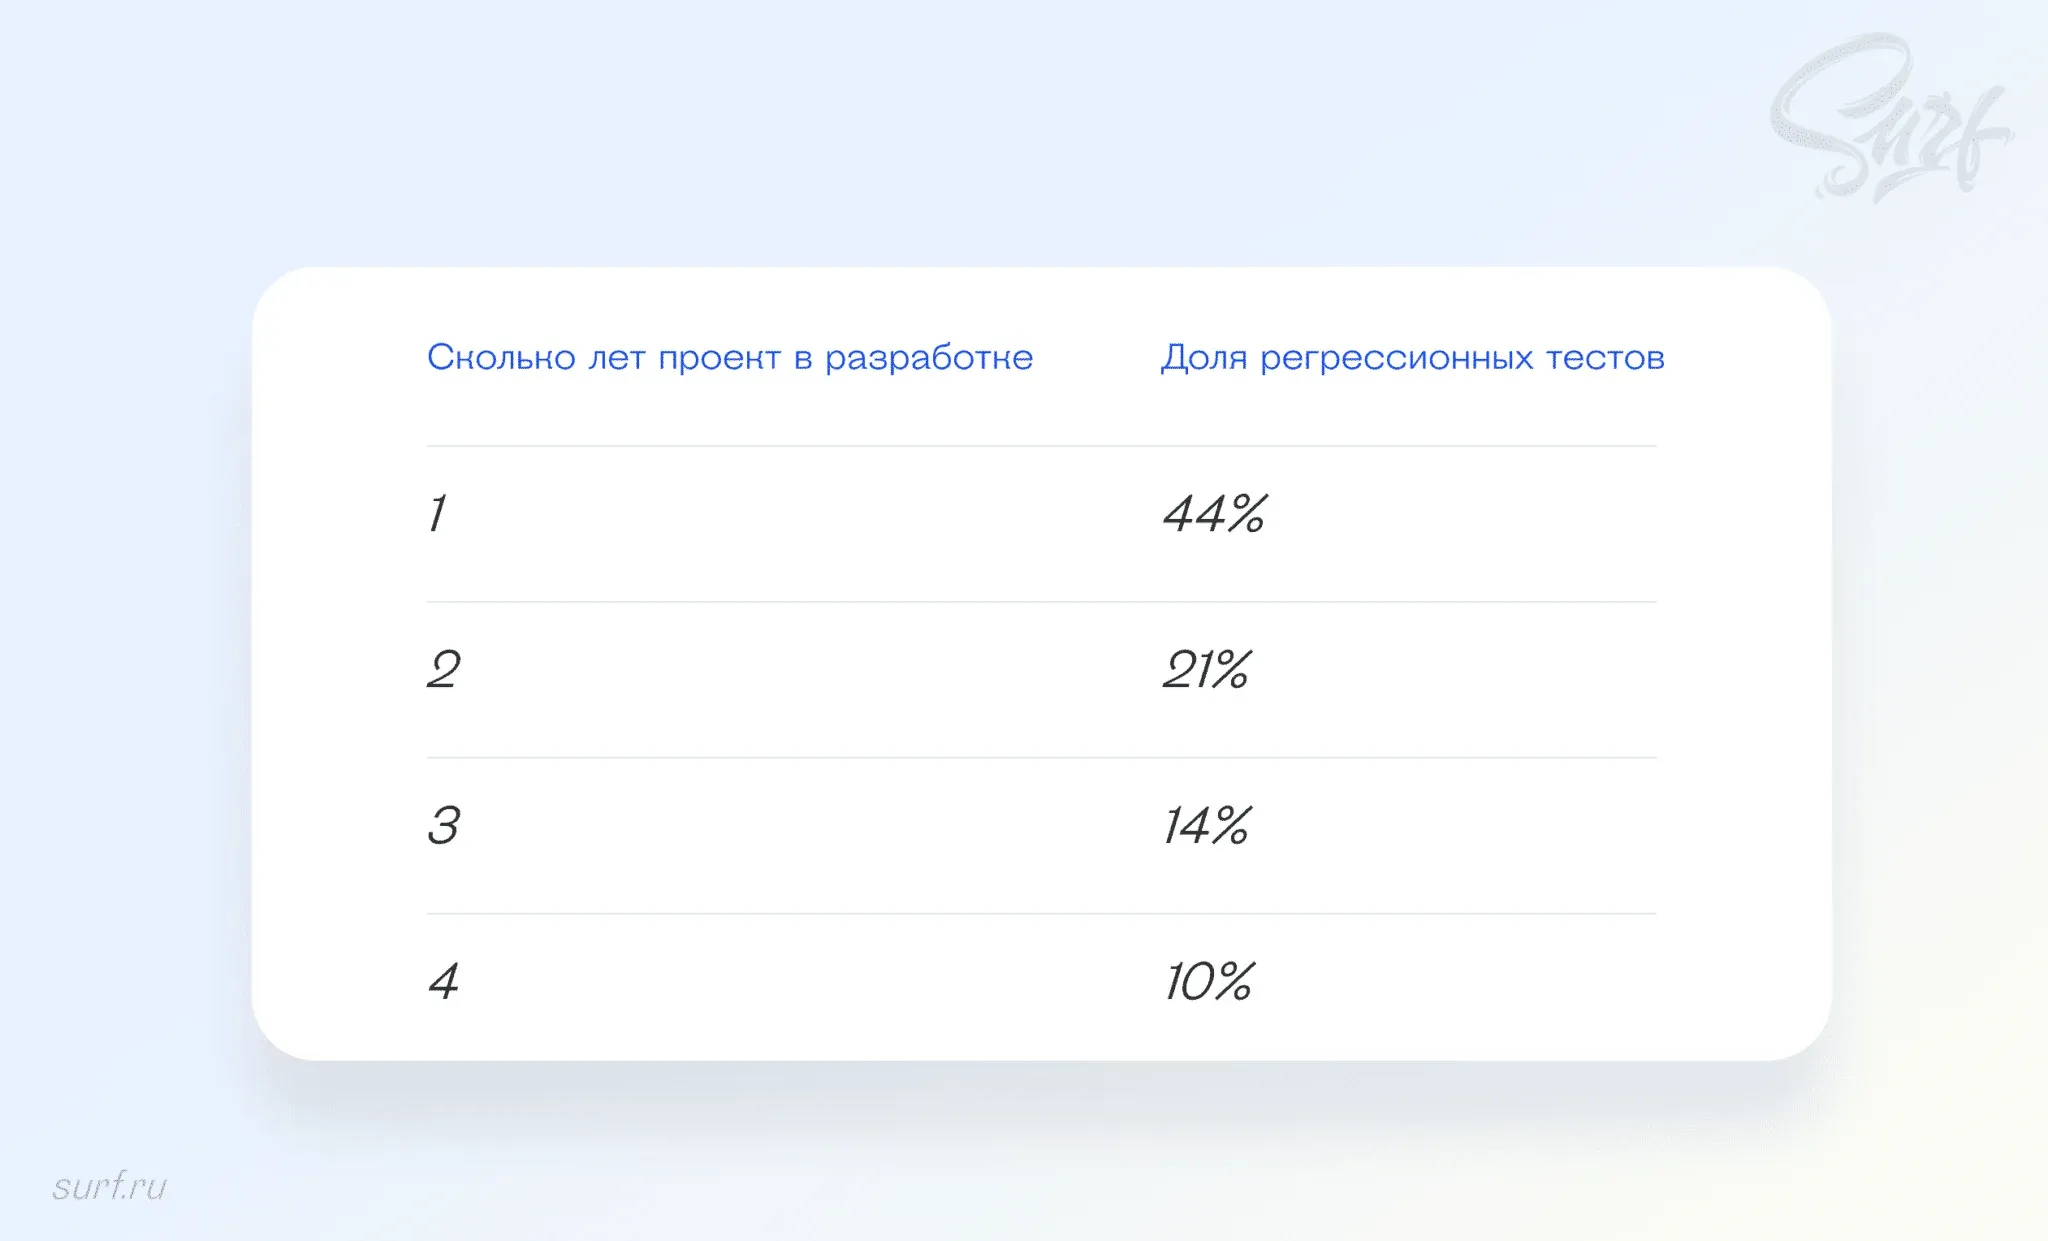Image resolution: width=2048 pixels, height=1241 pixels.
Task: Click the divider between rows 3 and 4
Action: pos(1041,914)
